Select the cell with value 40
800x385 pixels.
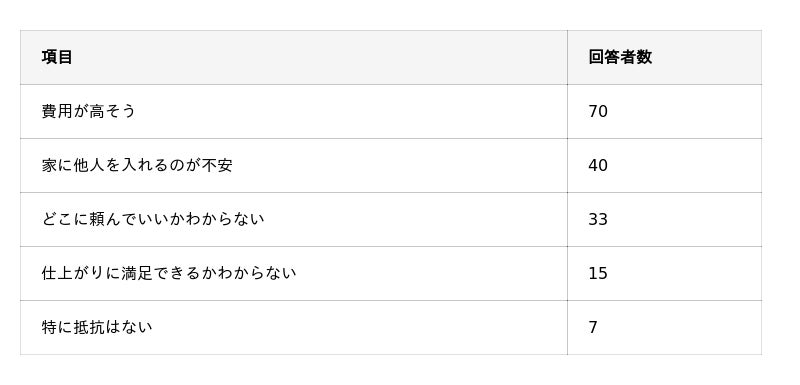664,166
